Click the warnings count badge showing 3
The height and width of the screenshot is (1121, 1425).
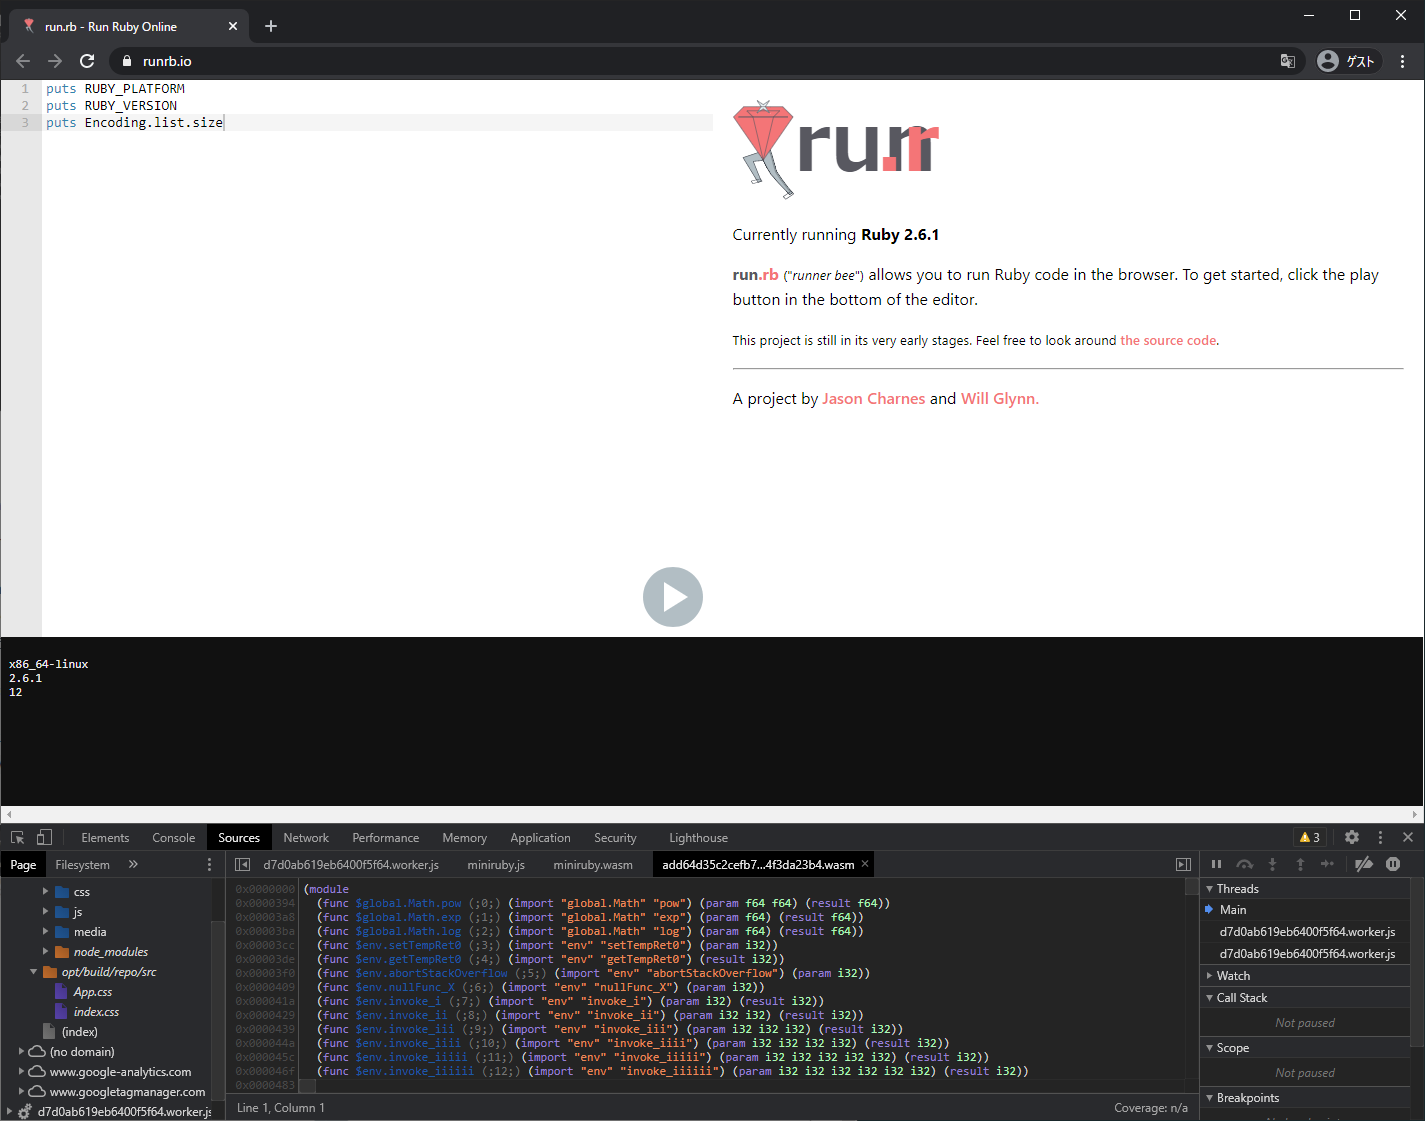(1310, 838)
